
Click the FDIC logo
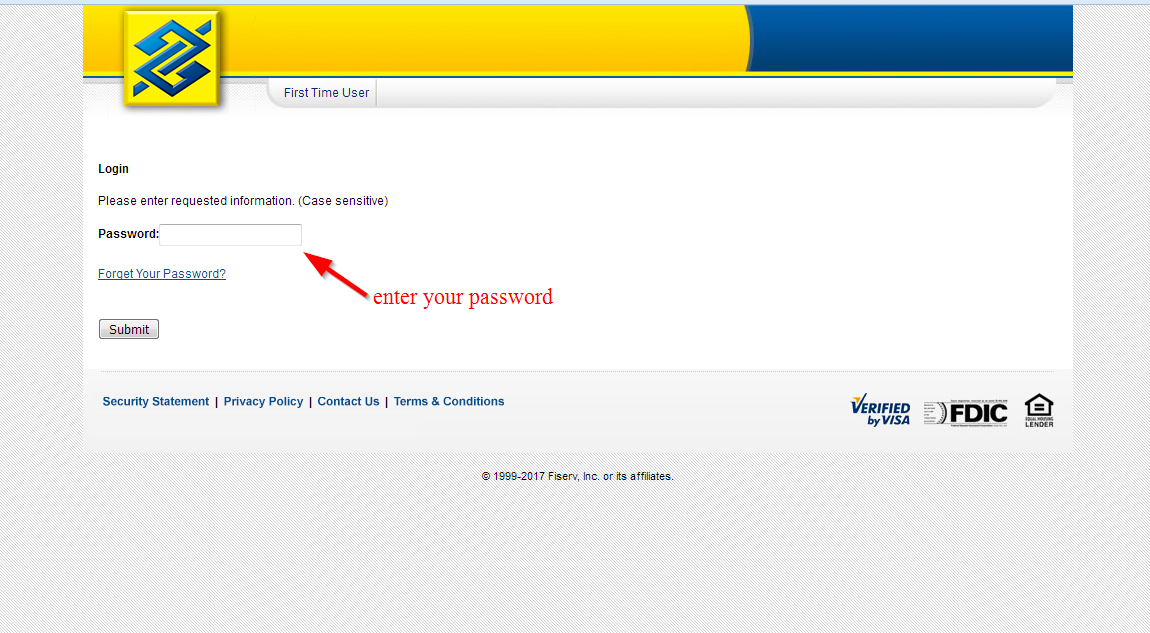[x=966, y=413]
